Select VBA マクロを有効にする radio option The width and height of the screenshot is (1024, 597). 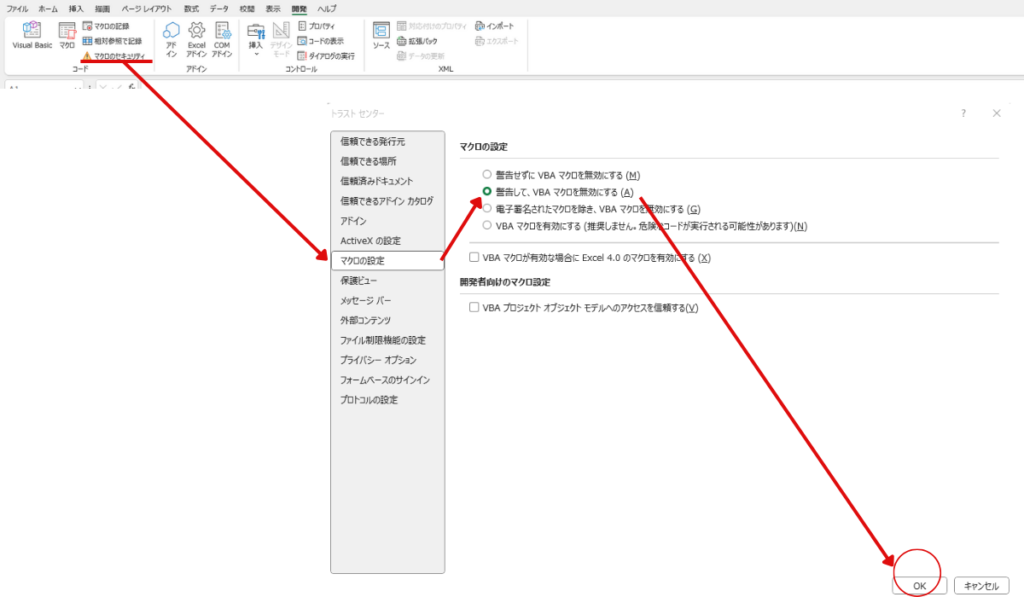(x=487, y=226)
